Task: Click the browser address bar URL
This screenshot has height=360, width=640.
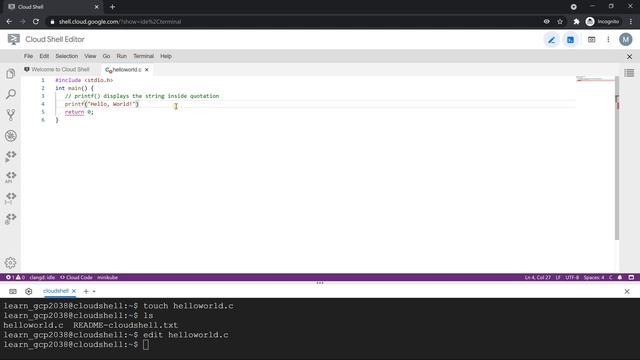Action: (x=120, y=22)
